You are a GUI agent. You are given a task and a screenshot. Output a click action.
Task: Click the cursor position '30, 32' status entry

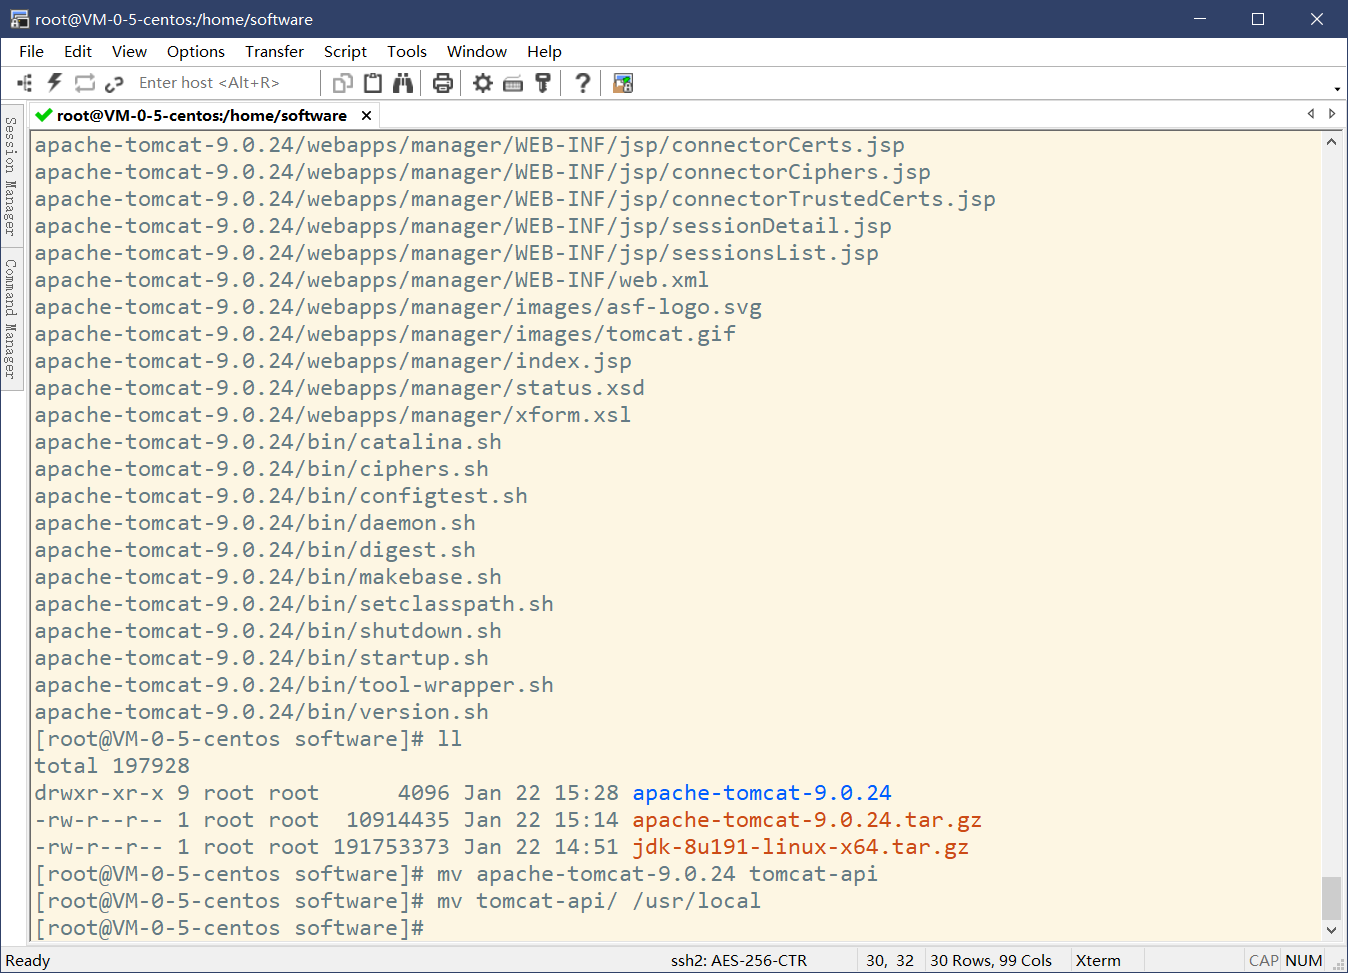890,960
